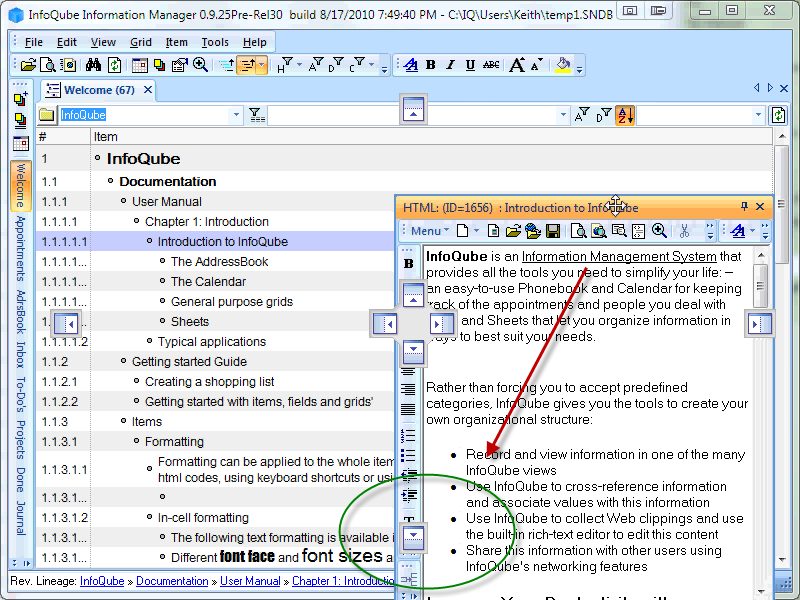The image size is (800, 600).
Task: Close the HTML pane
Action: click(760, 207)
